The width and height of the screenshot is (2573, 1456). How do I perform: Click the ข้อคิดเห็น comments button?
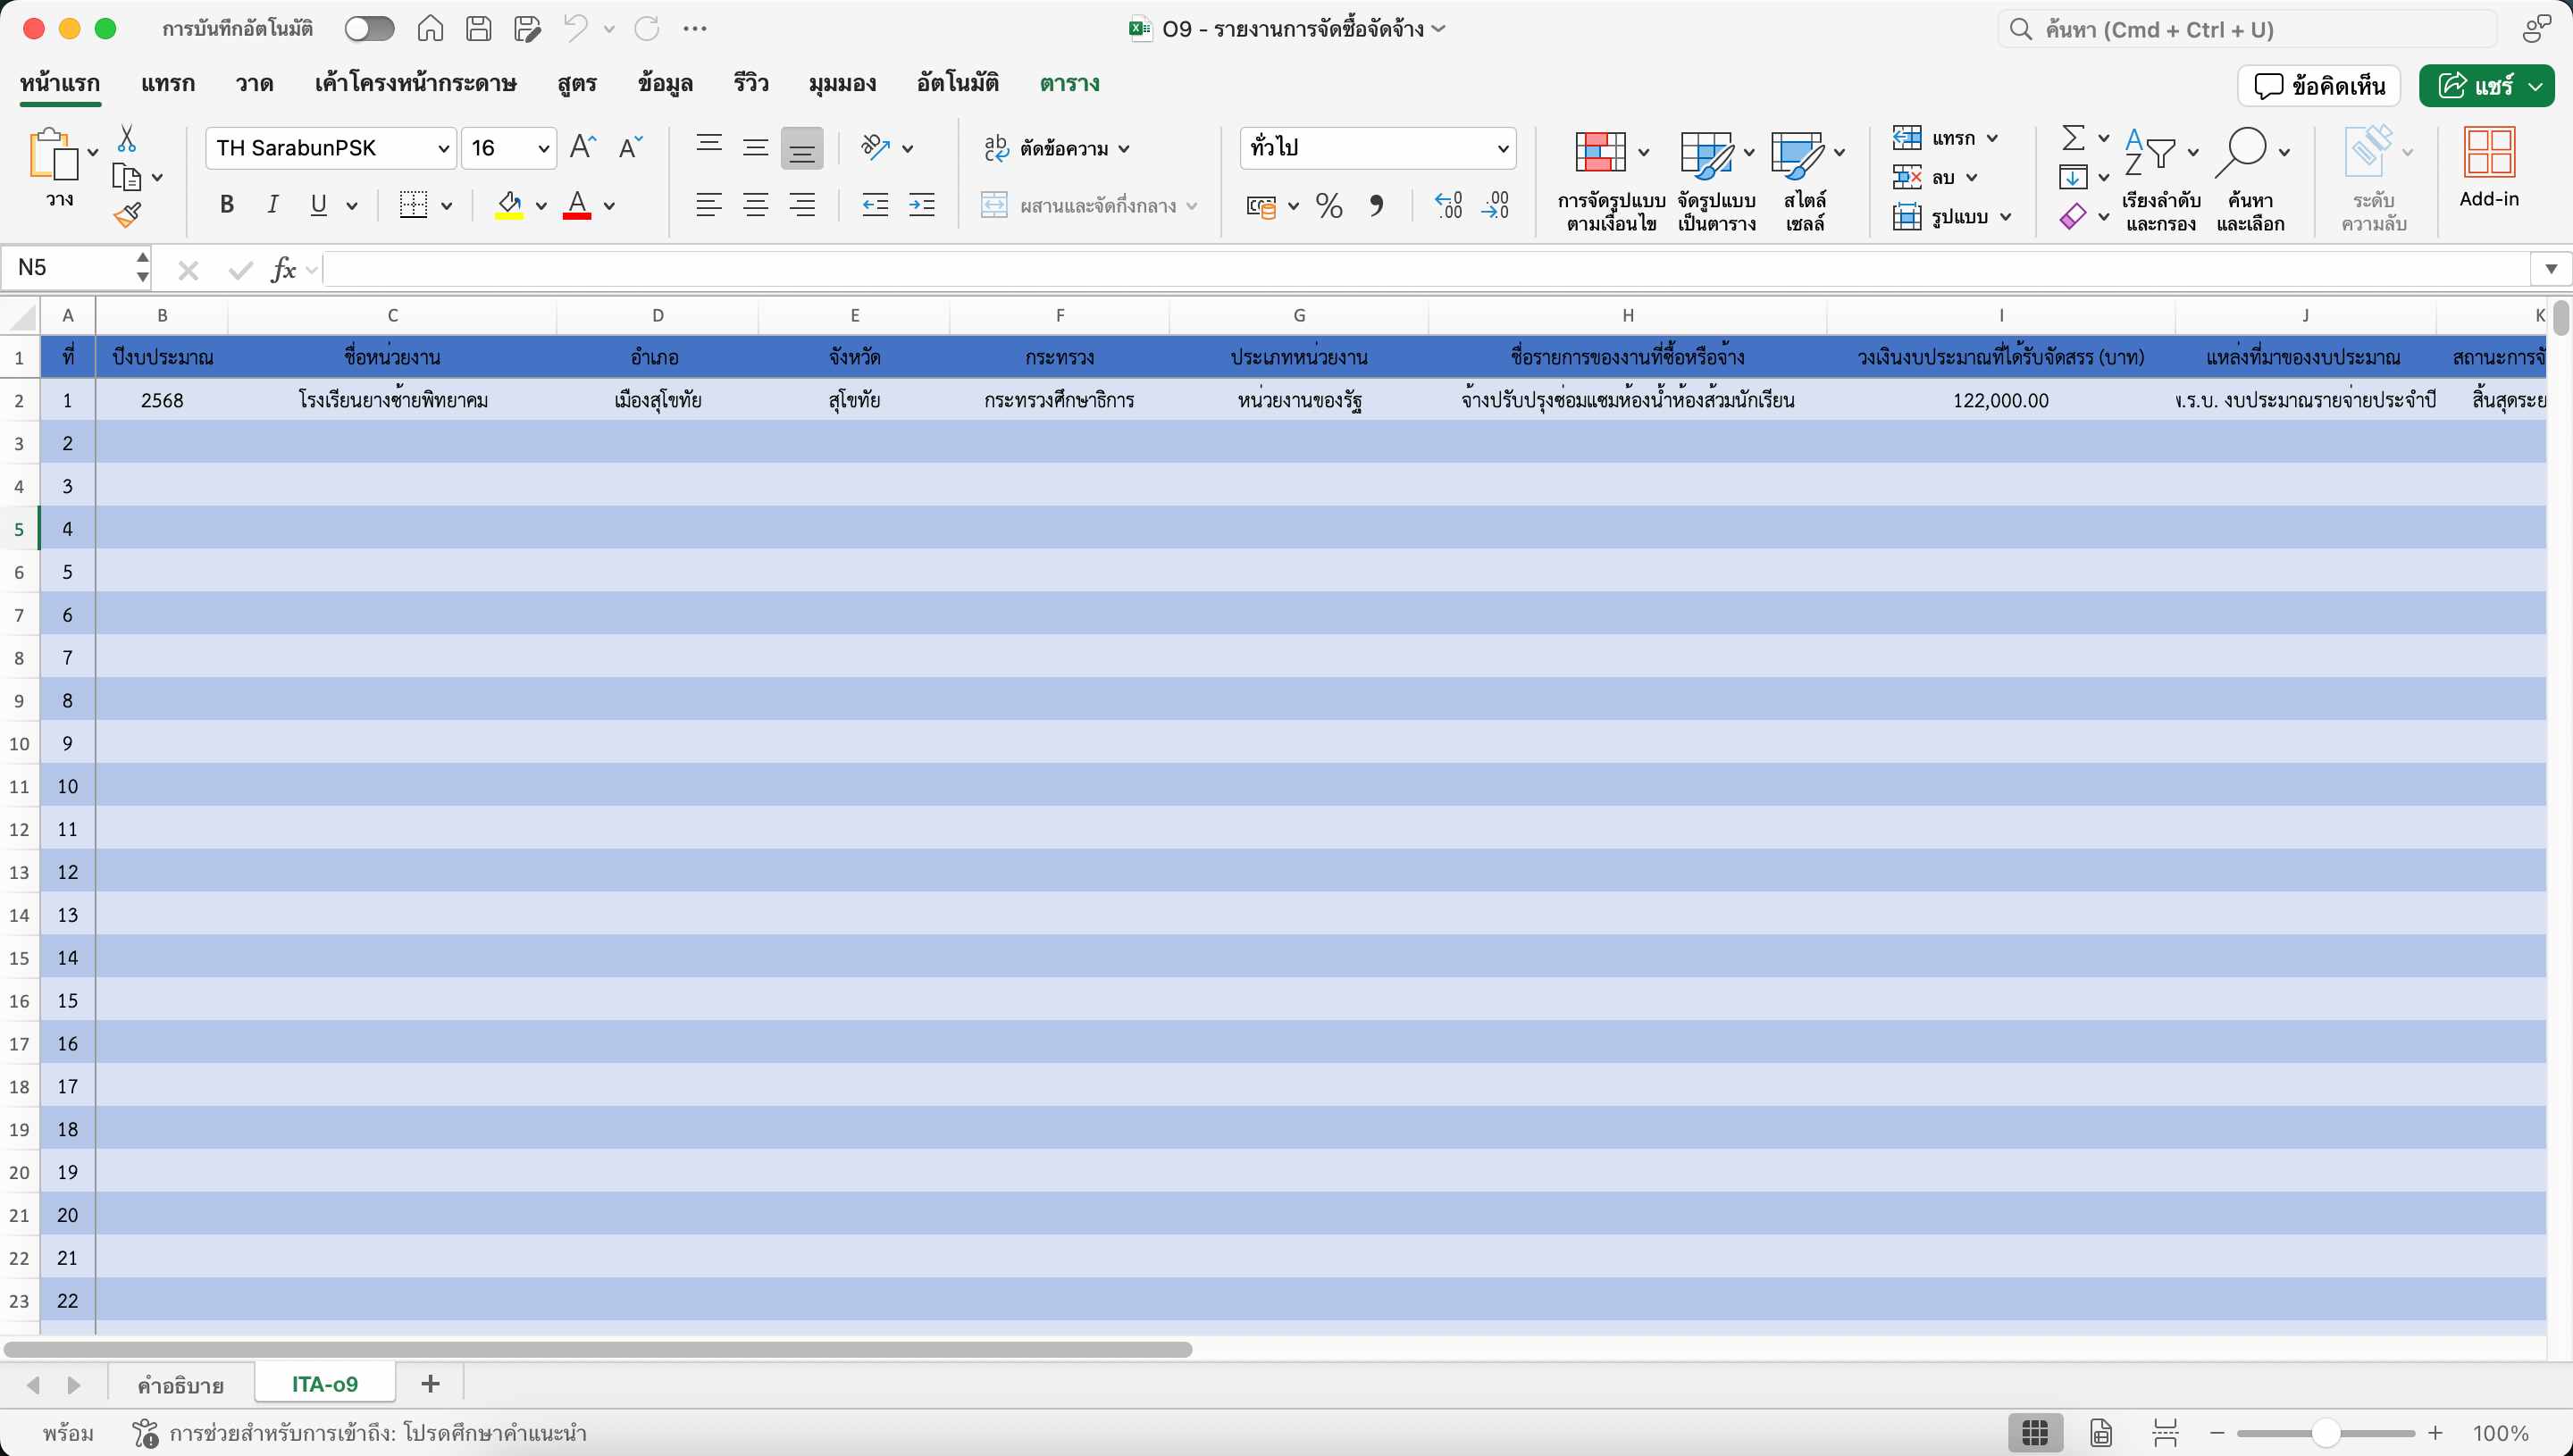coord(2319,86)
